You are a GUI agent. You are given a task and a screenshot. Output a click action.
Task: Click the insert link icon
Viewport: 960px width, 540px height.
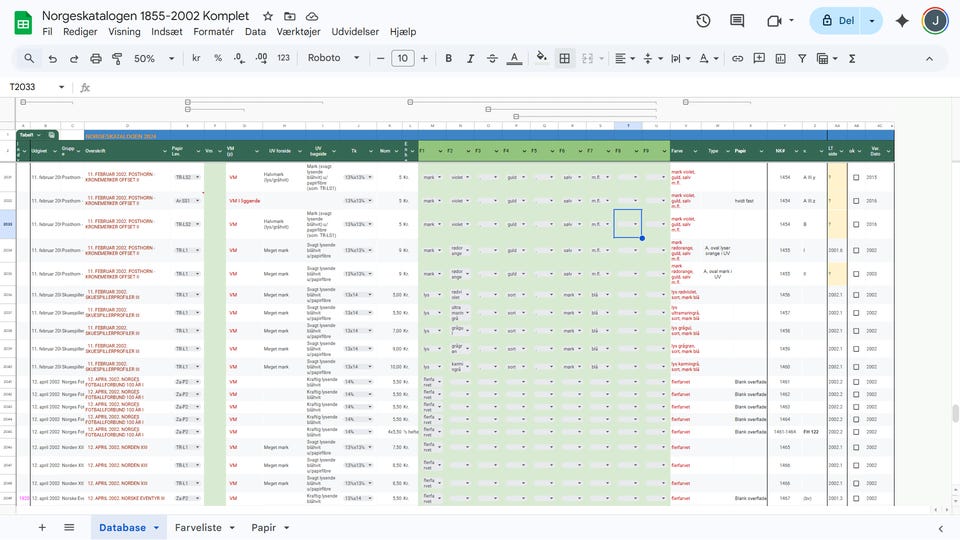pyautogui.click(x=737, y=58)
